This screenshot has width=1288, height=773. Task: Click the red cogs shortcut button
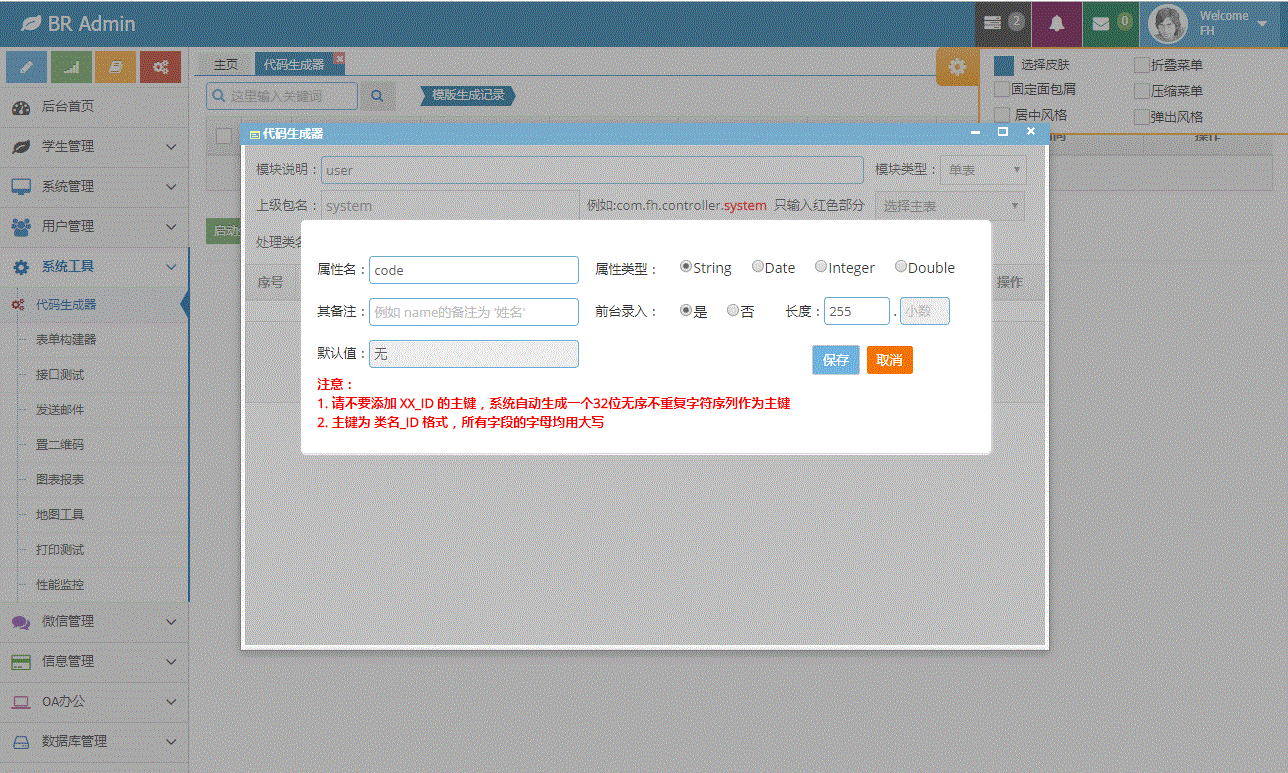click(x=160, y=67)
